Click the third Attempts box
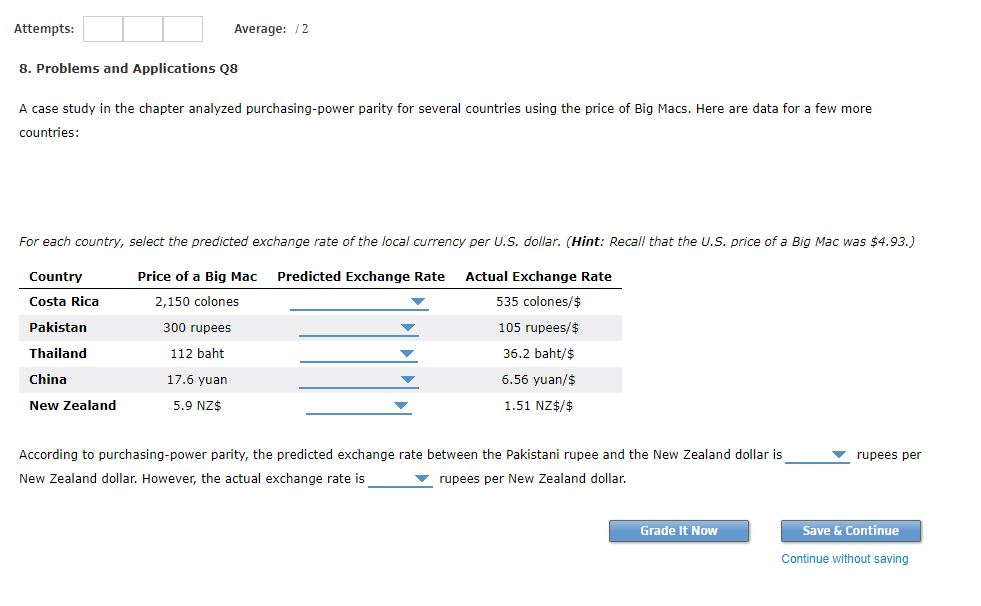Screen dimensions: 981x606 [x=182, y=28]
